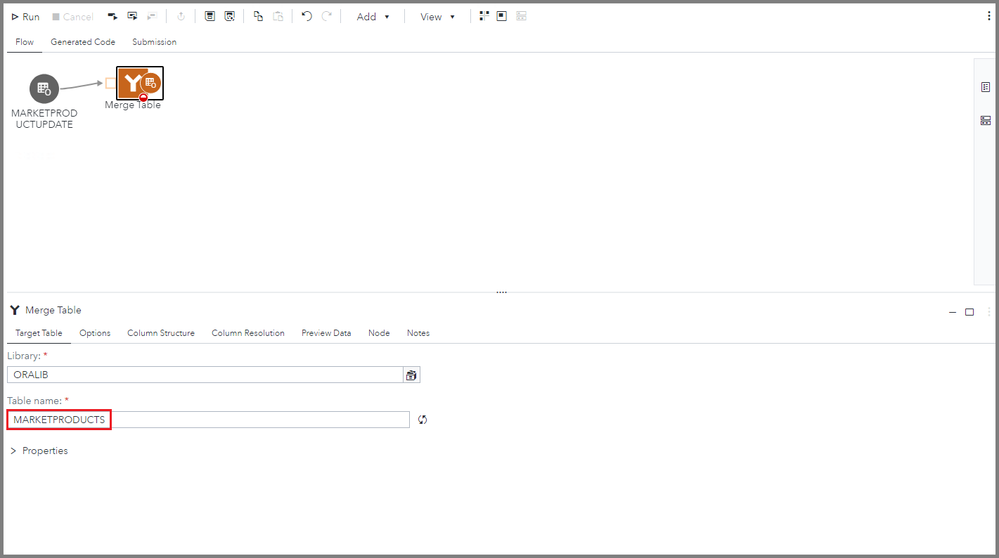Viewport: 999px width, 558px height.
Task: Select the Merge Table node
Action: (x=140, y=83)
